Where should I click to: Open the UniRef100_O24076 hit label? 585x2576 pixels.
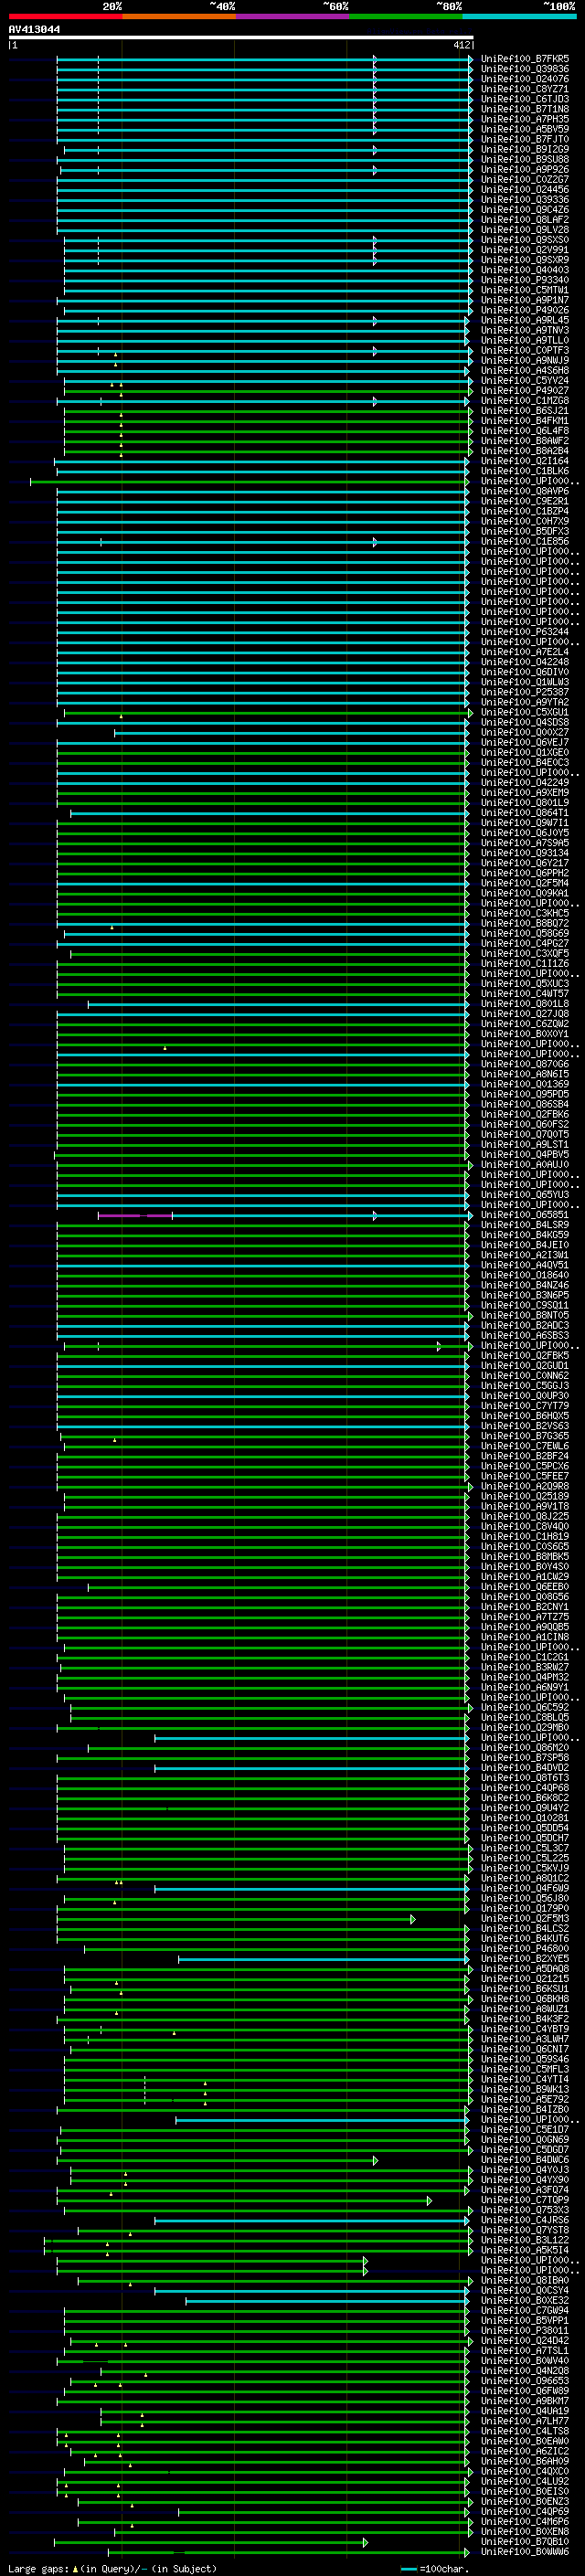[x=525, y=79]
